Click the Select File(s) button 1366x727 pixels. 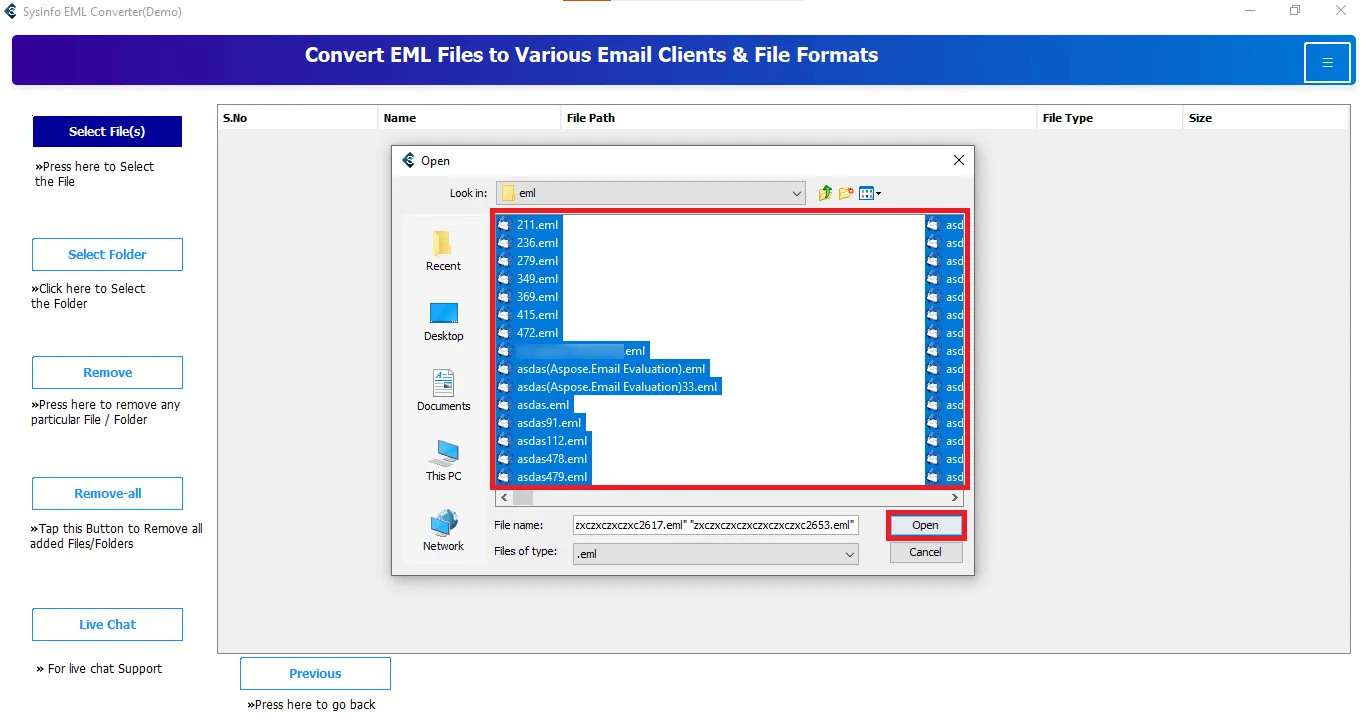(107, 131)
